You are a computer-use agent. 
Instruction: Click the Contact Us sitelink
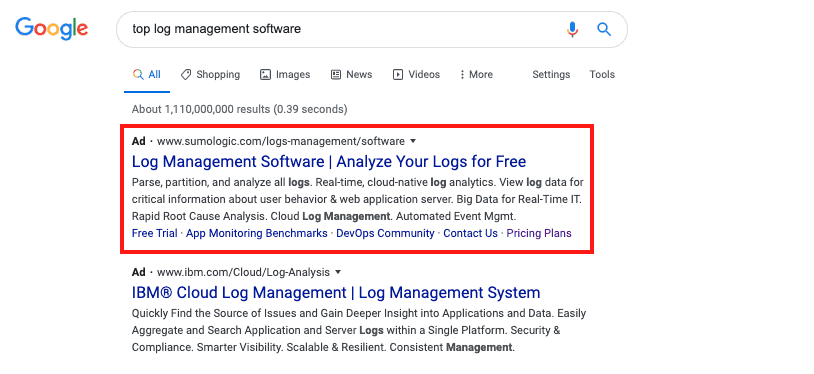point(470,233)
